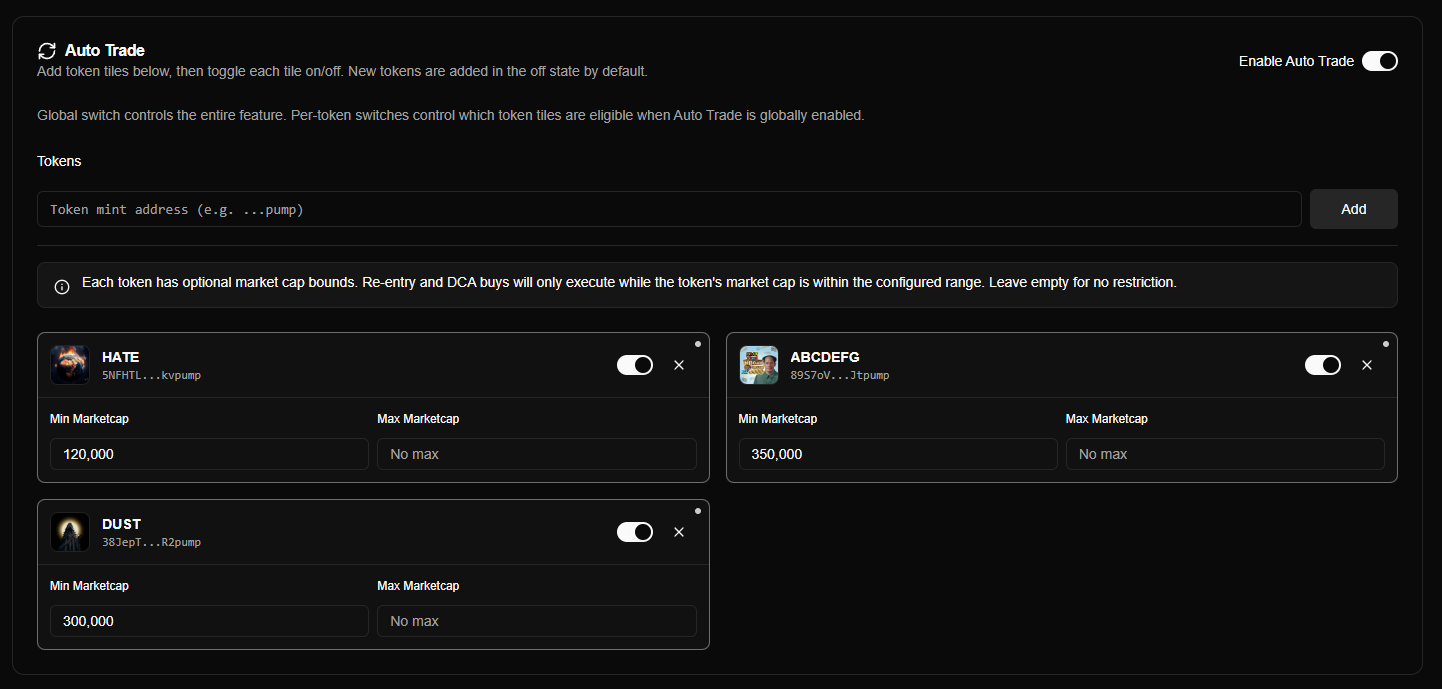Image resolution: width=1442 pixels, height=689 pixels.
Task: Remove the ABCDEFG token tile
Action: coord(1367,365)
